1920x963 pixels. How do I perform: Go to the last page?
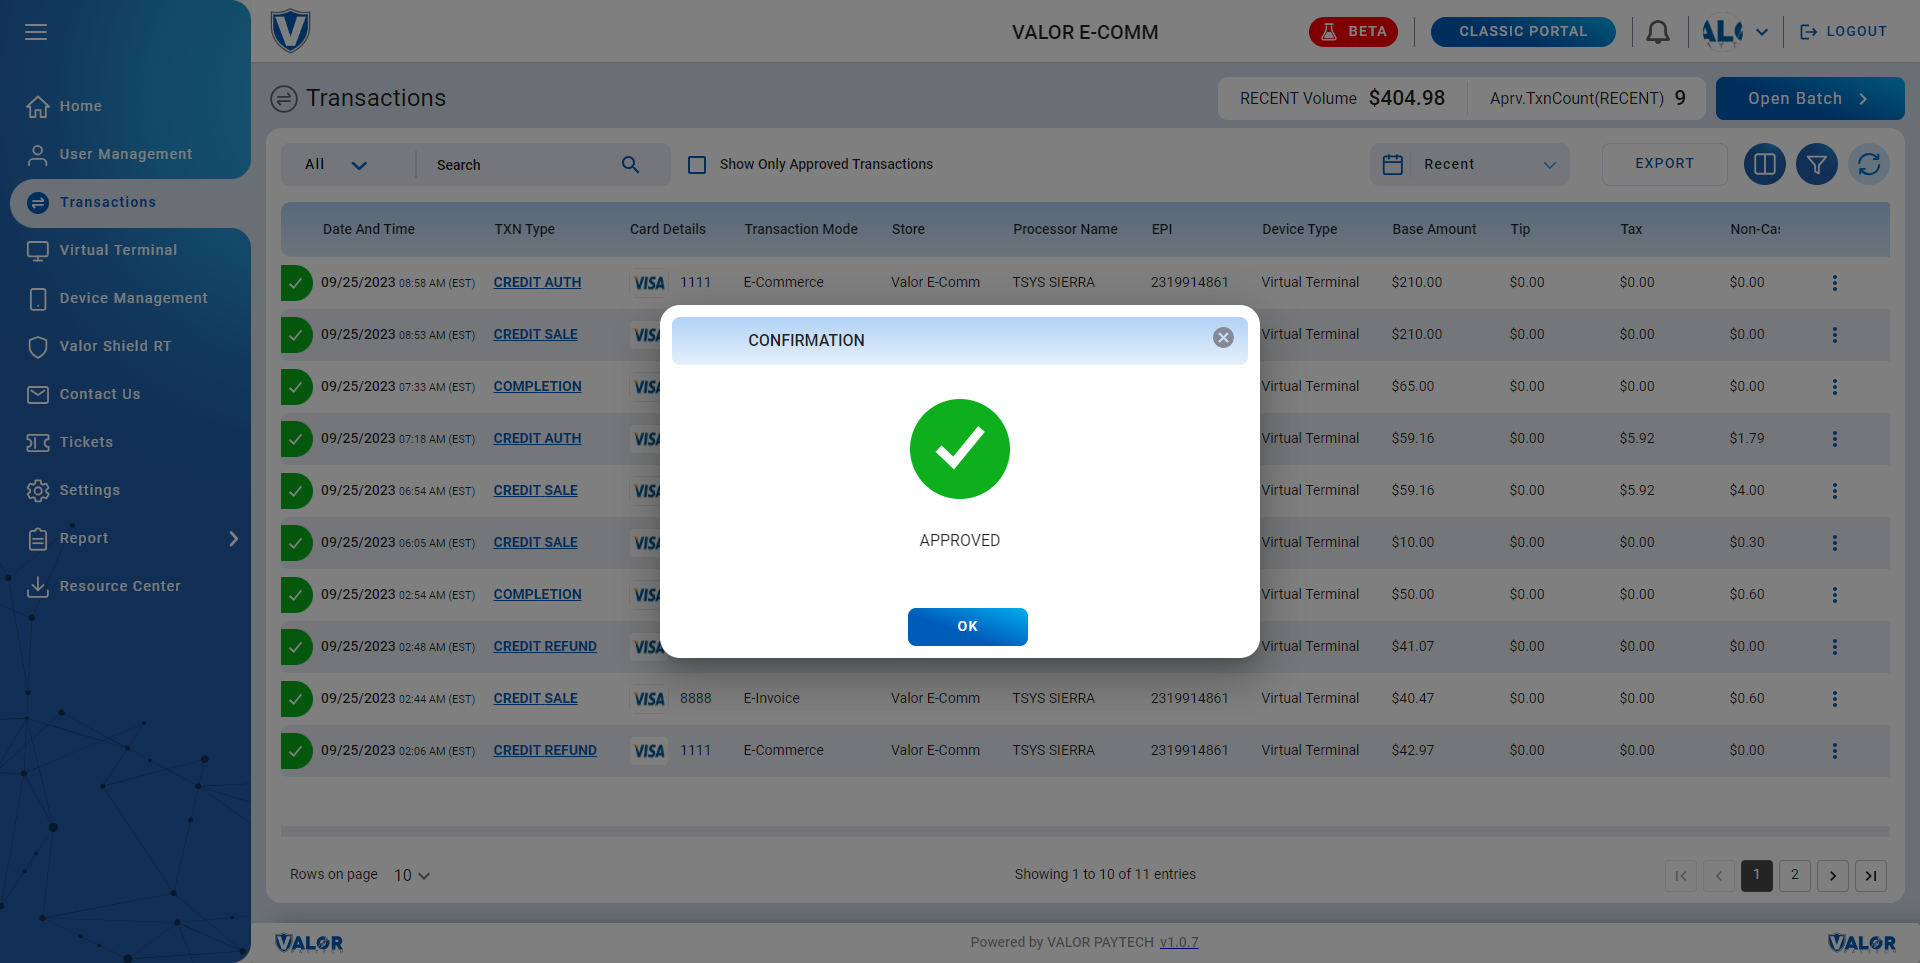[1871, 876]
